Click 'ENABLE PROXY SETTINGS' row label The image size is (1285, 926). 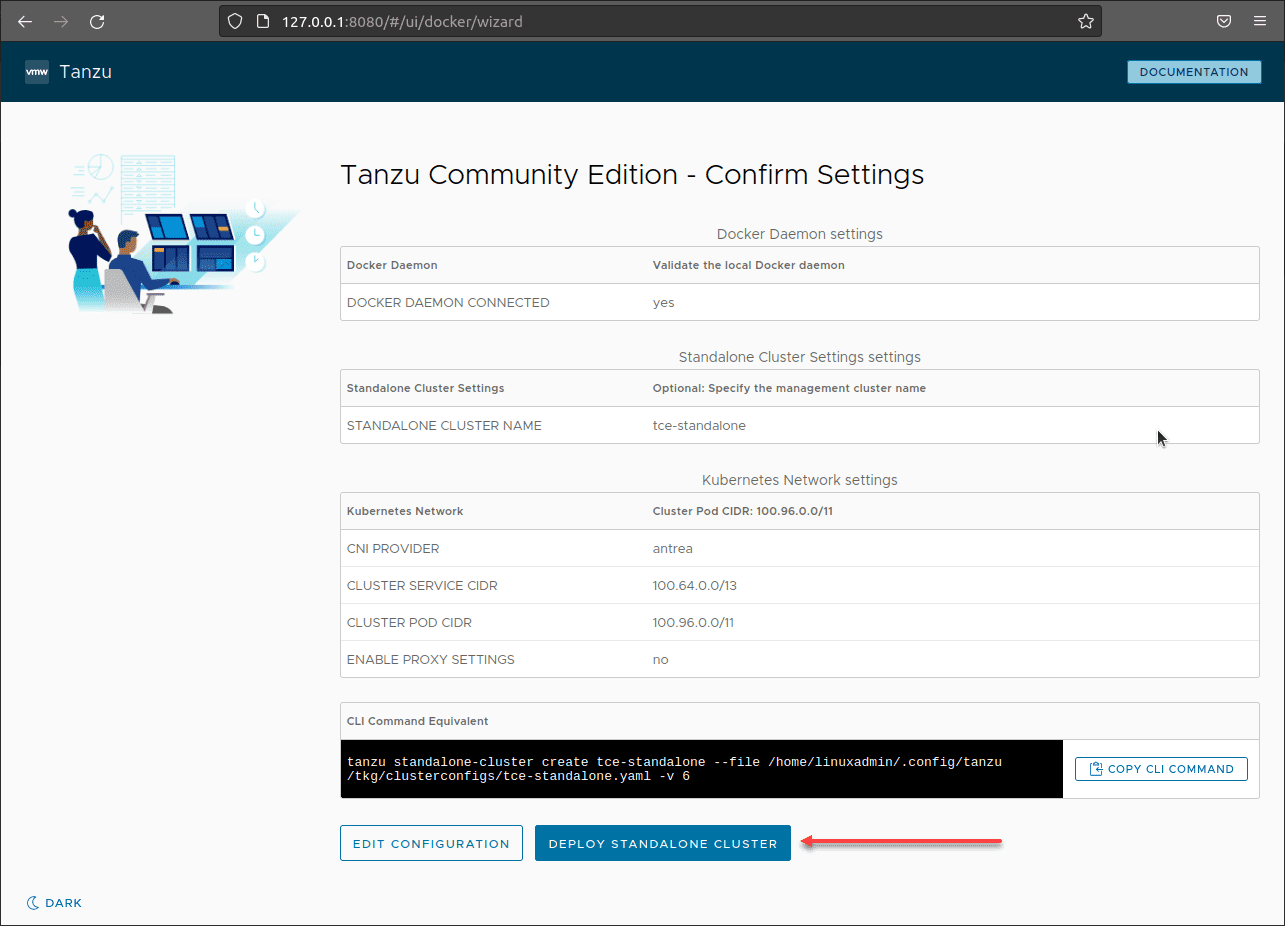[x=430, y=659]
